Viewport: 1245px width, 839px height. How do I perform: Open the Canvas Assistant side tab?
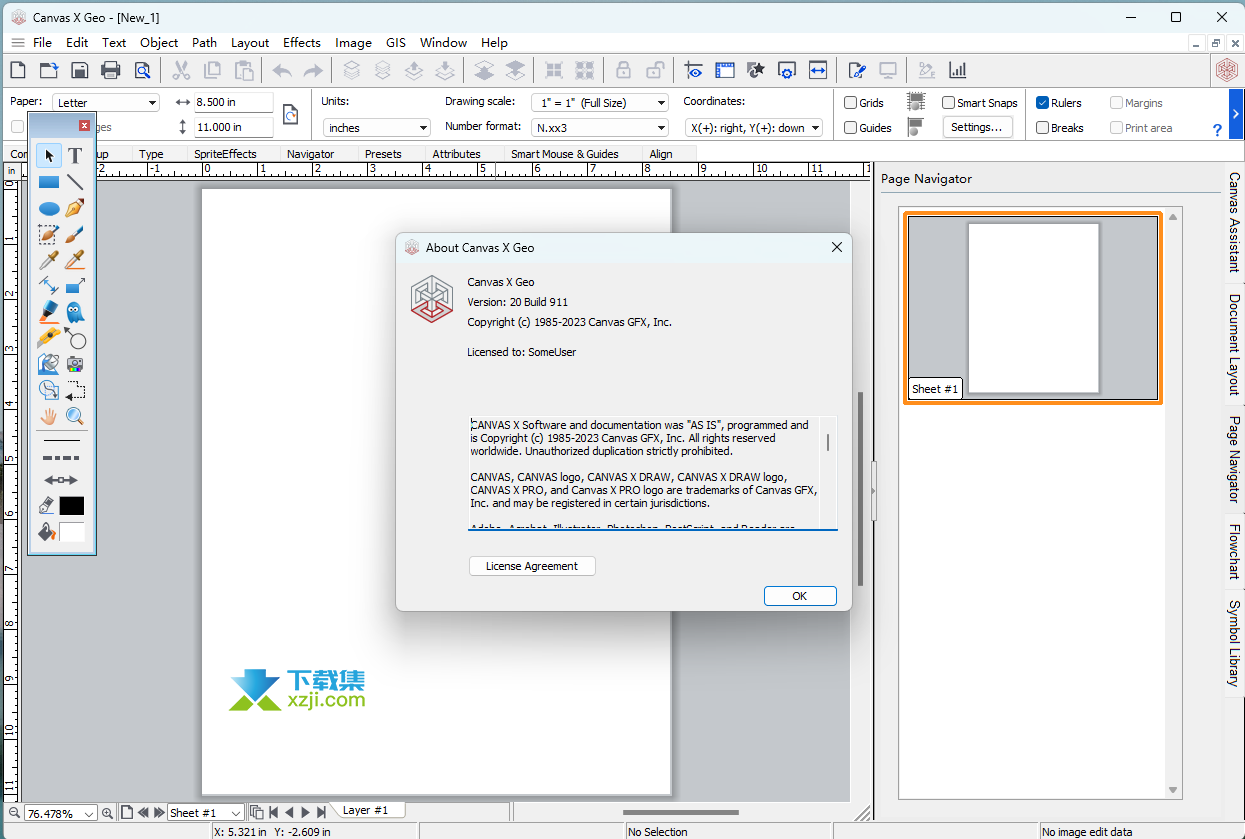tap(1234, 222)
